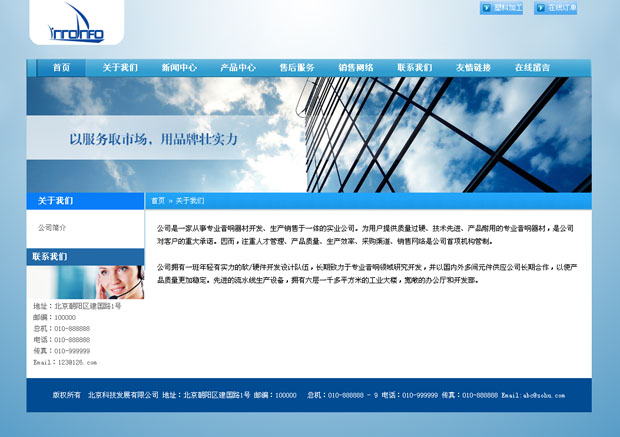Click the slogan 以服务取市场，用品牌壮实力

[154, 139]
